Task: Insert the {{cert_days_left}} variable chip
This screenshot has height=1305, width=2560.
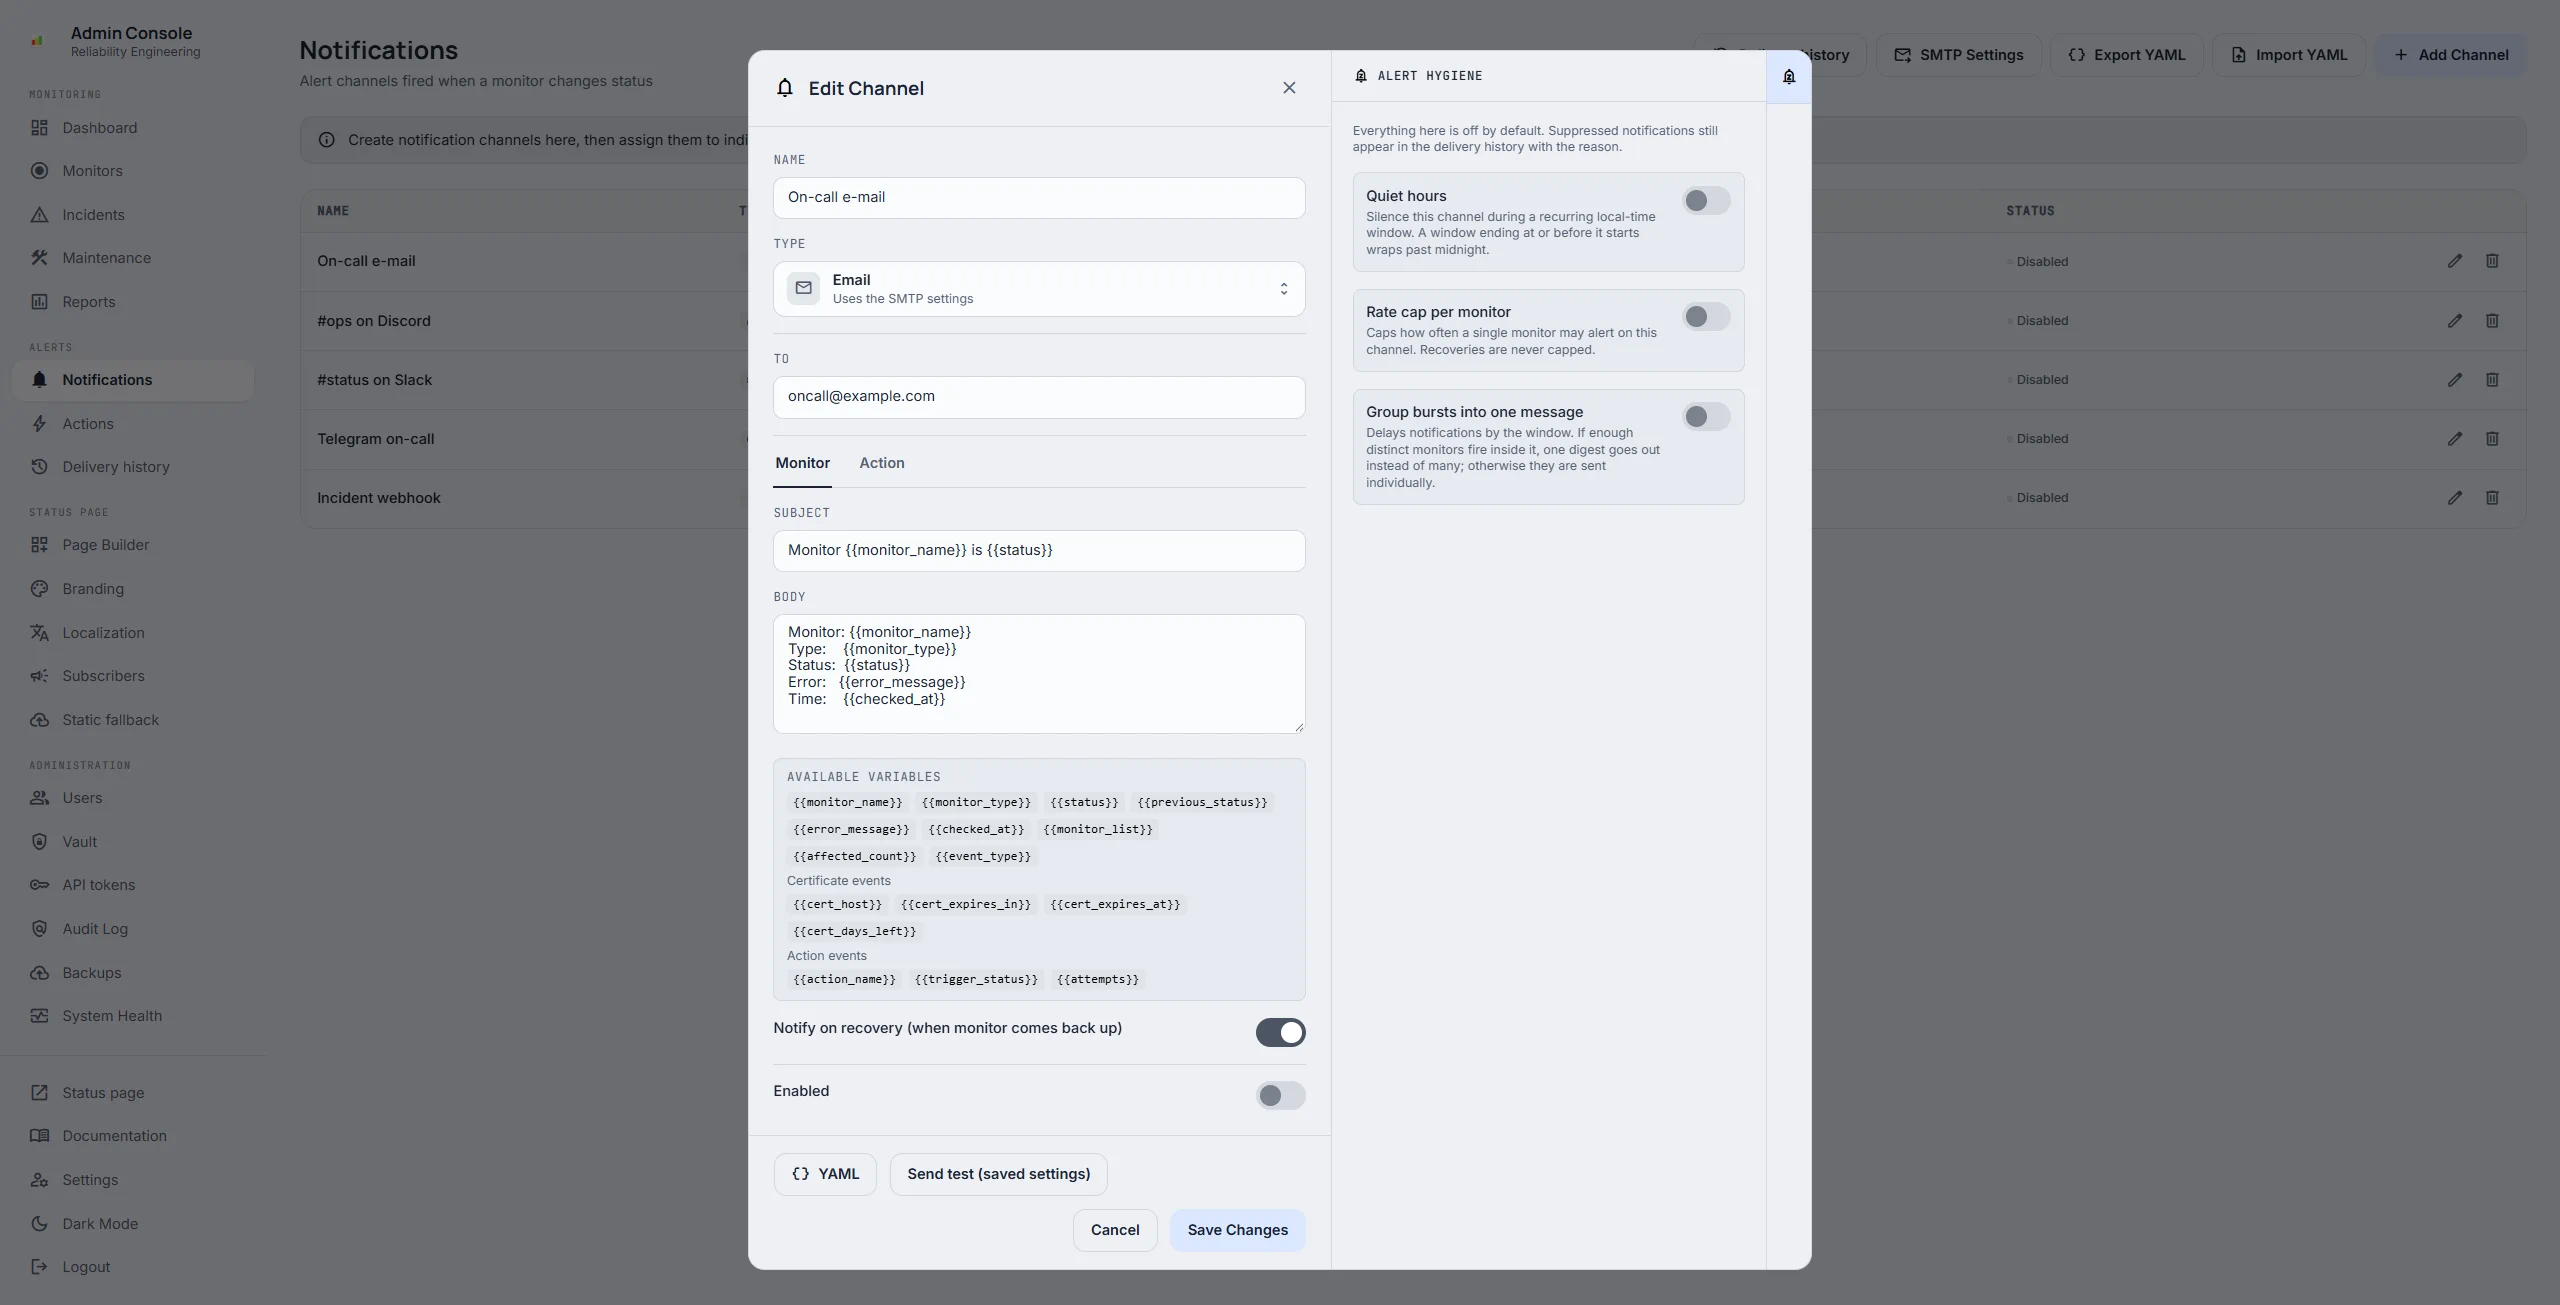Action: coord(854,931)
